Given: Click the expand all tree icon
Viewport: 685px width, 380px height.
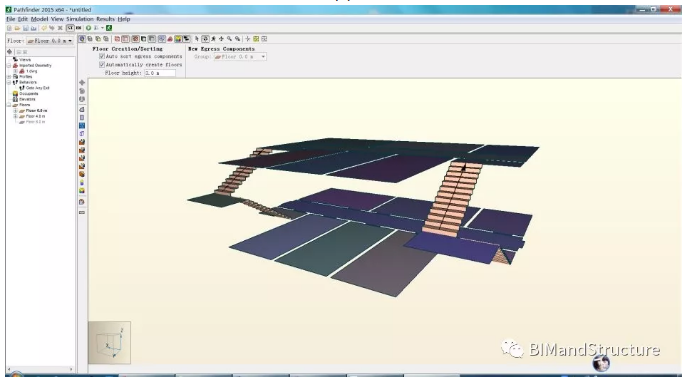Looking at the screenshot, I should (x=18, y=52).
